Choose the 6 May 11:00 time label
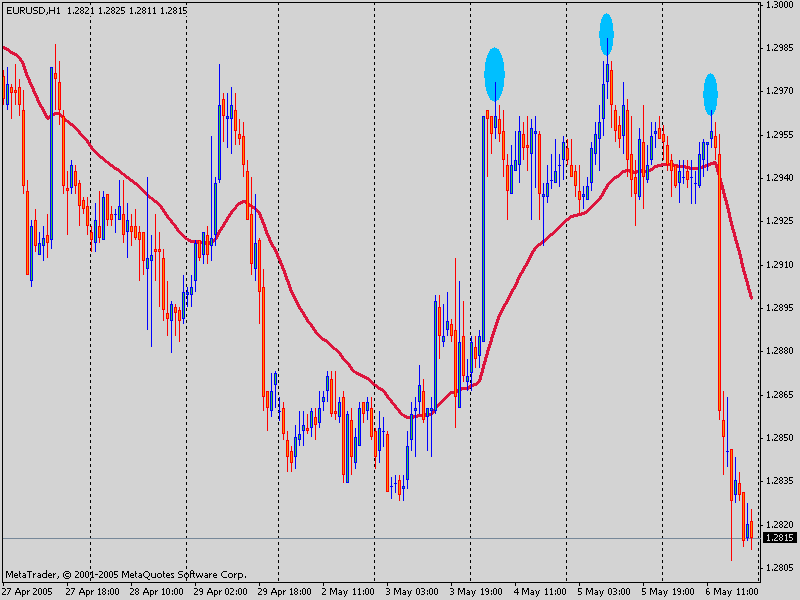This screenshot has width=800, height=600. pos(732,592)
